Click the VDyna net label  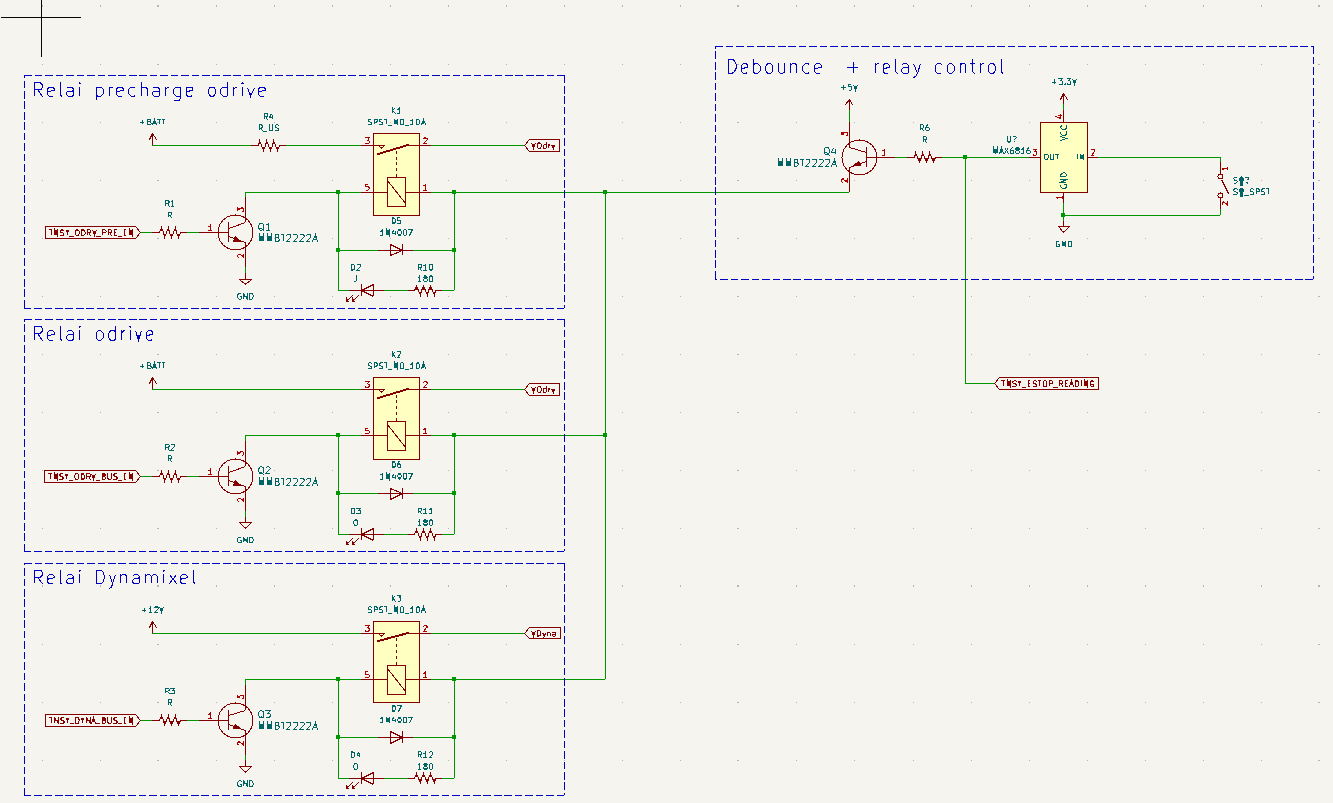pos(545,633)
